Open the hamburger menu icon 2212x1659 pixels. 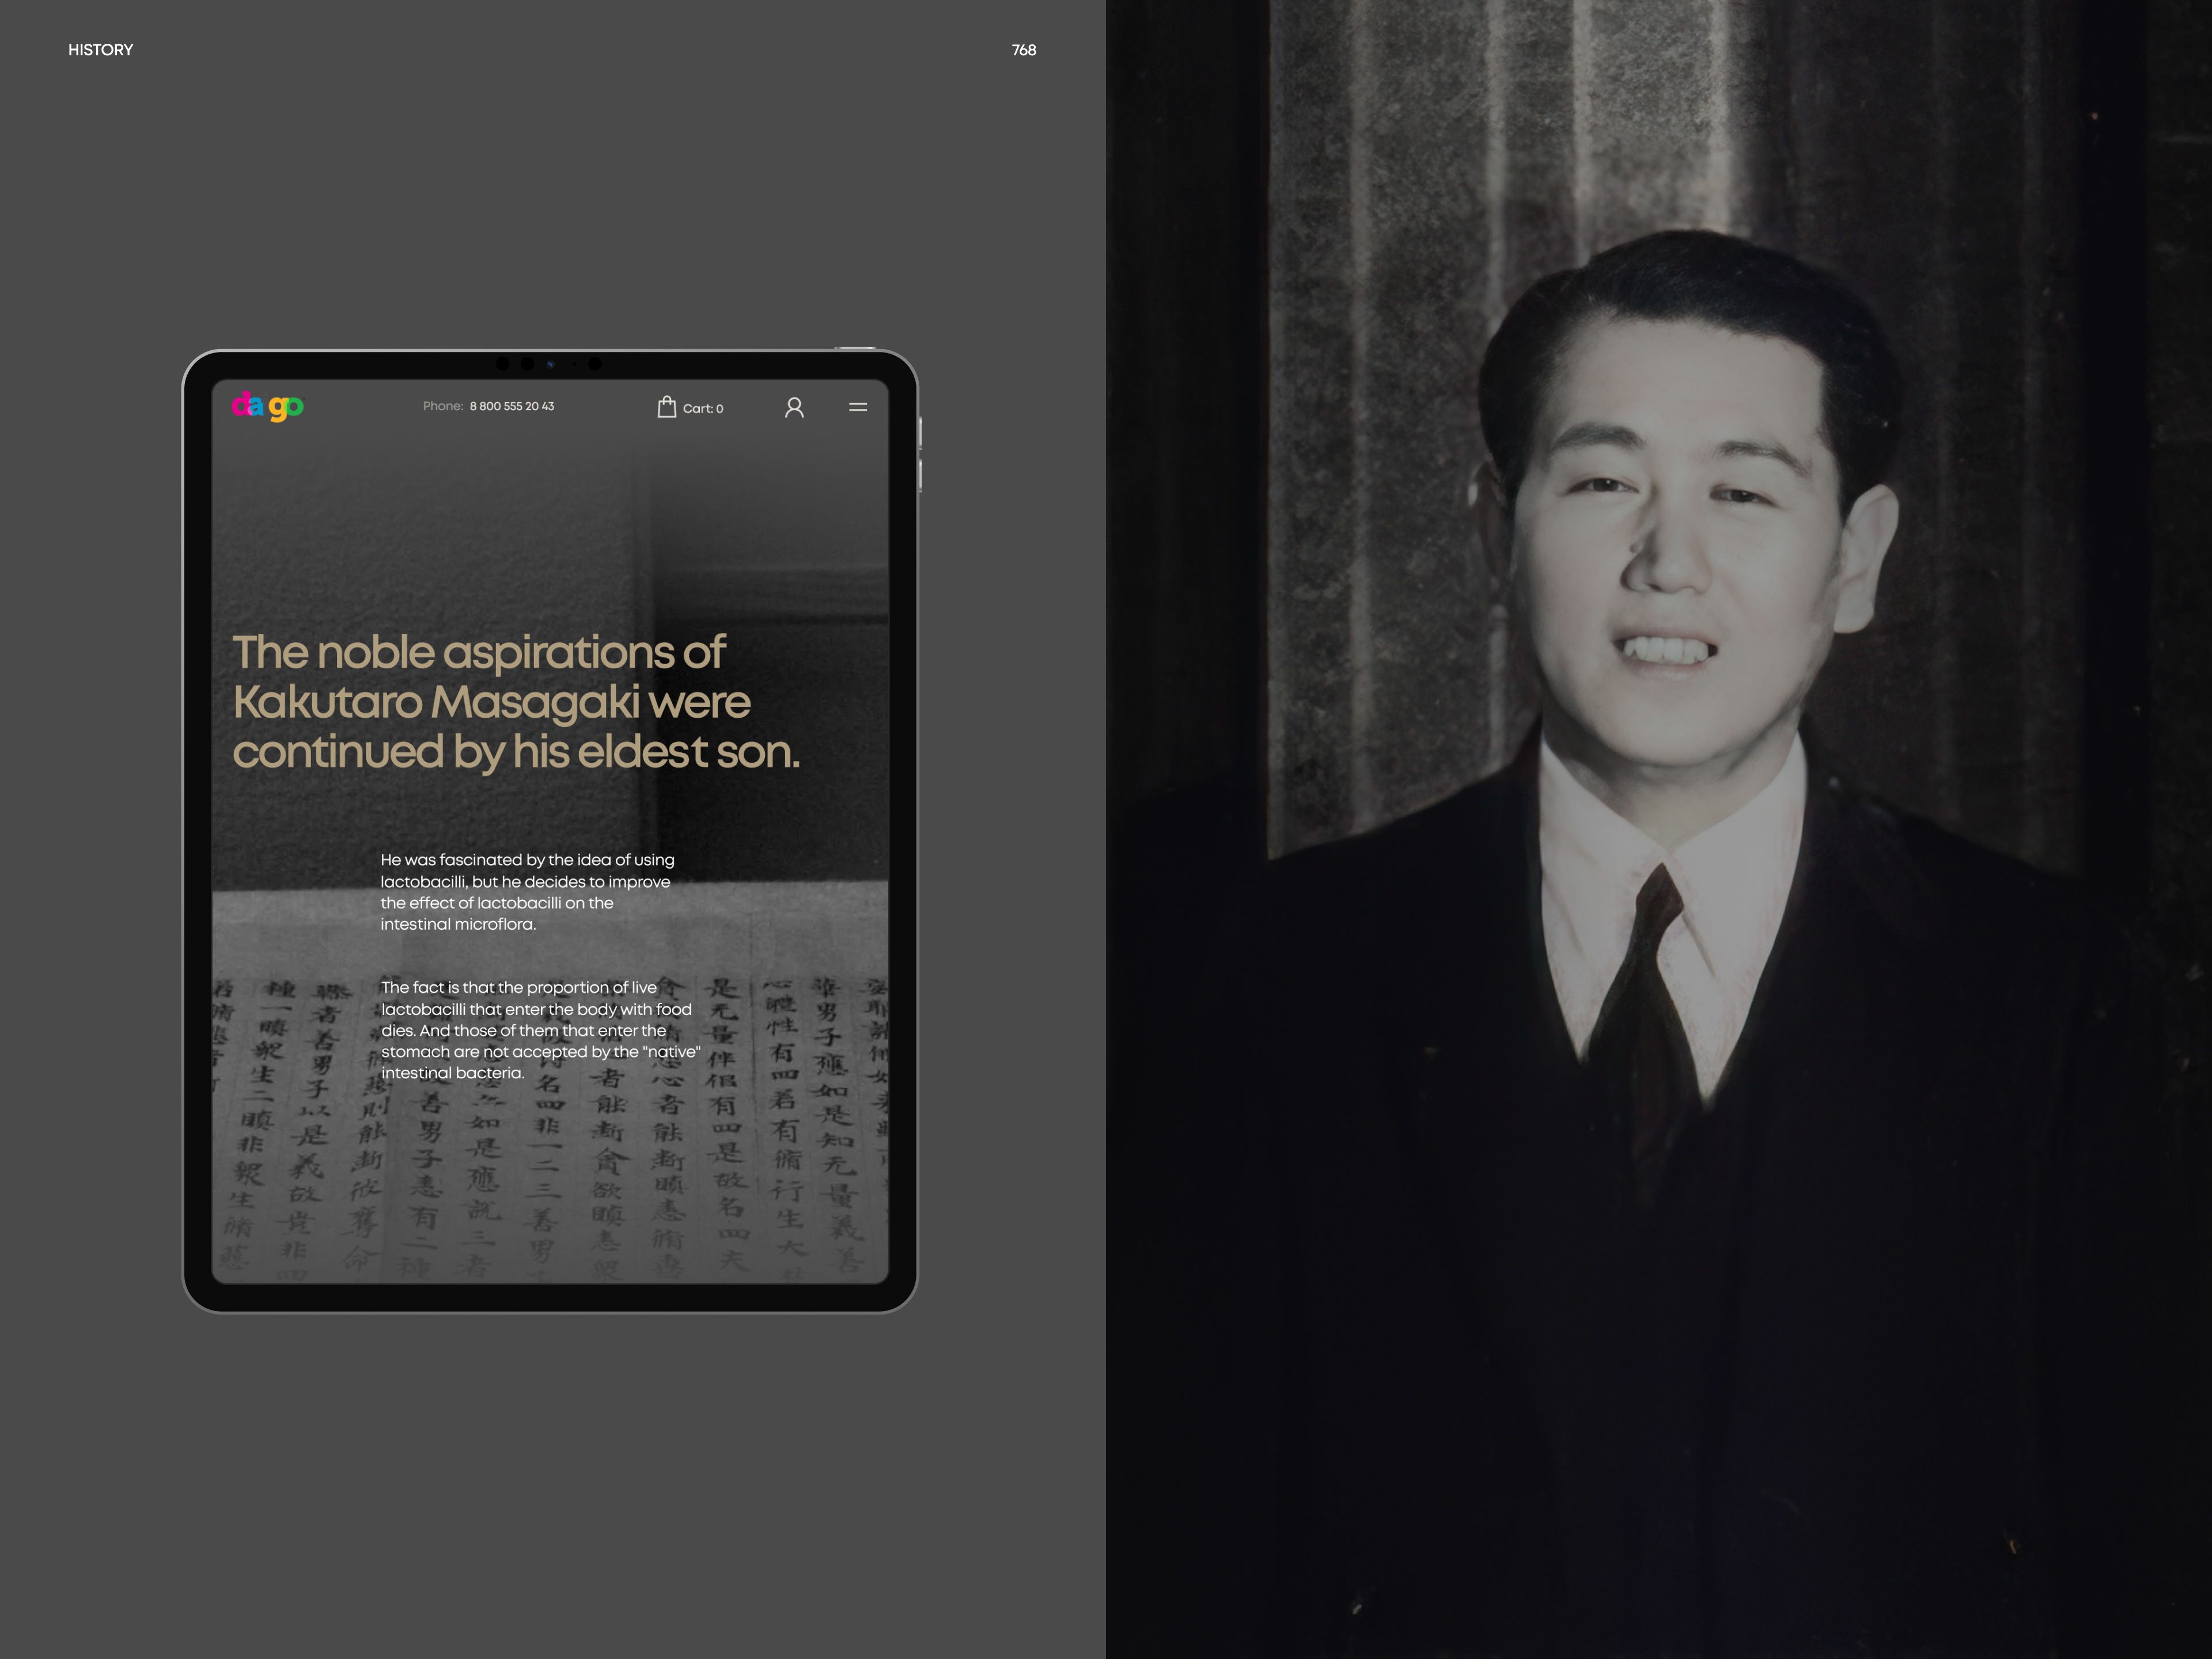point(858,407)
